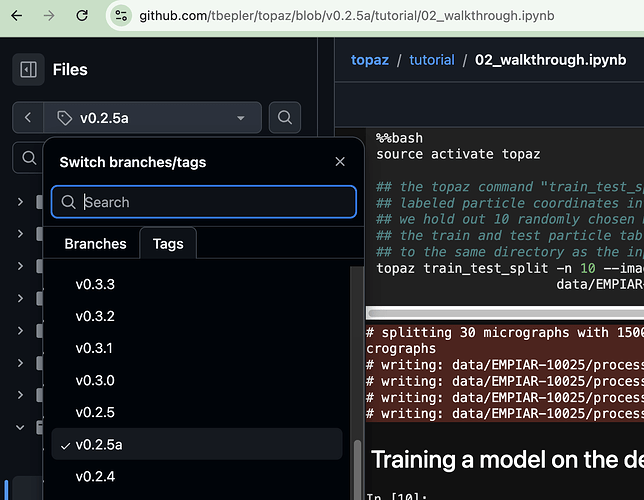
Task: Select the Tags tab
Action: 168,244
